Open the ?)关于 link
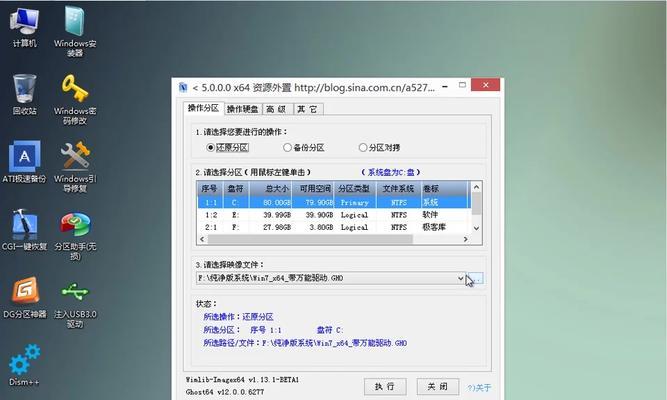667x400 pixels. click(479, 388)
